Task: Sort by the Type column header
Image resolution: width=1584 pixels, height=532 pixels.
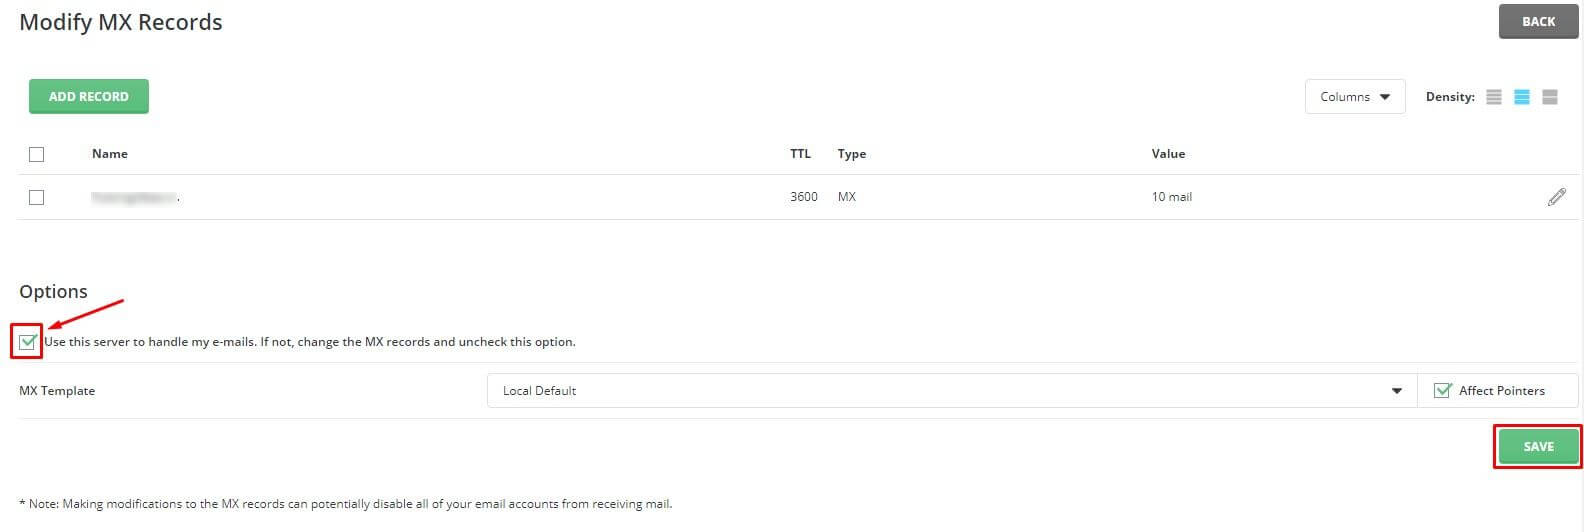Action: tap(852, 154)
